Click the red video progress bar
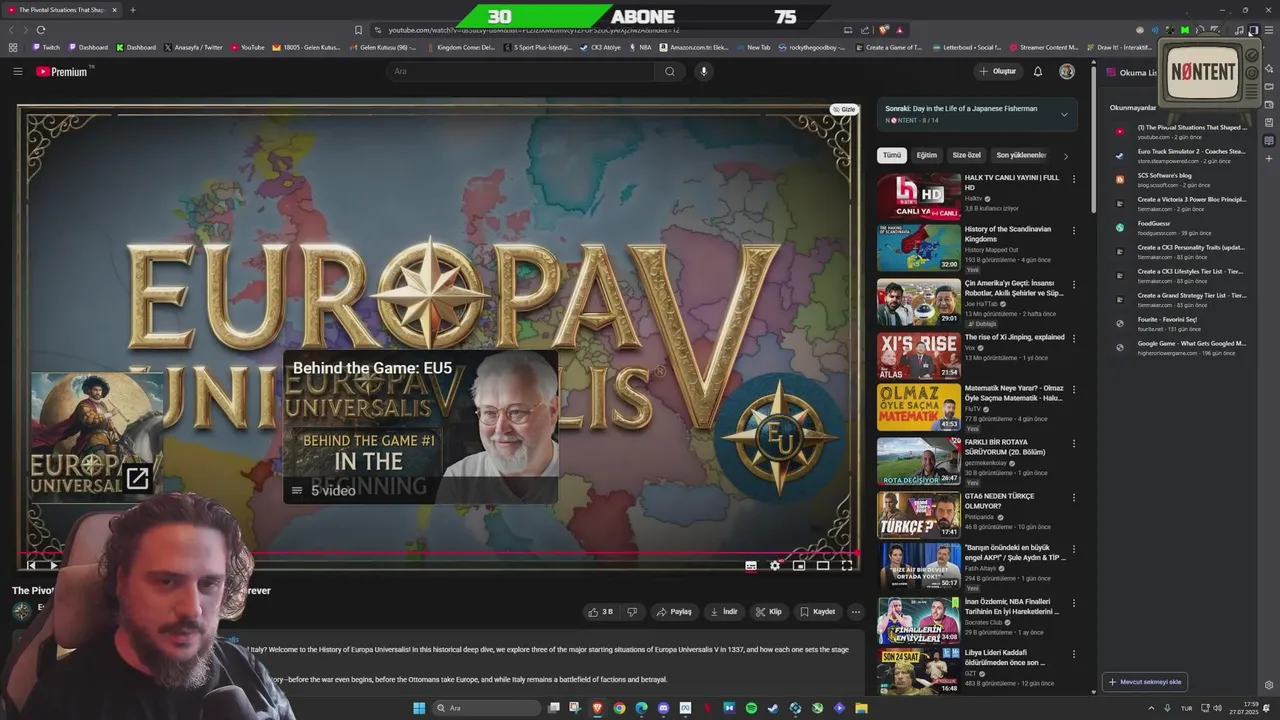The width and height of the screenshot is (1280, 720). click(438, 552)
